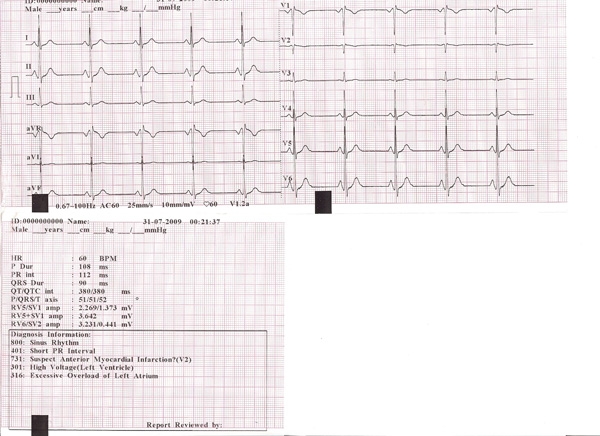Click the QT/QTC value '380/380'

click(91, 291)
